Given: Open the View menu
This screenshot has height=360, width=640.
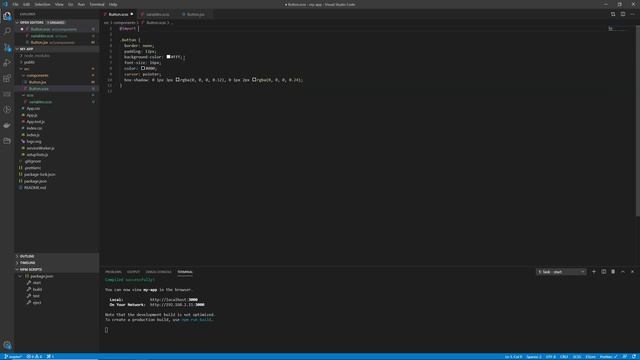Looking at the screenshot, I should (59, 4).
